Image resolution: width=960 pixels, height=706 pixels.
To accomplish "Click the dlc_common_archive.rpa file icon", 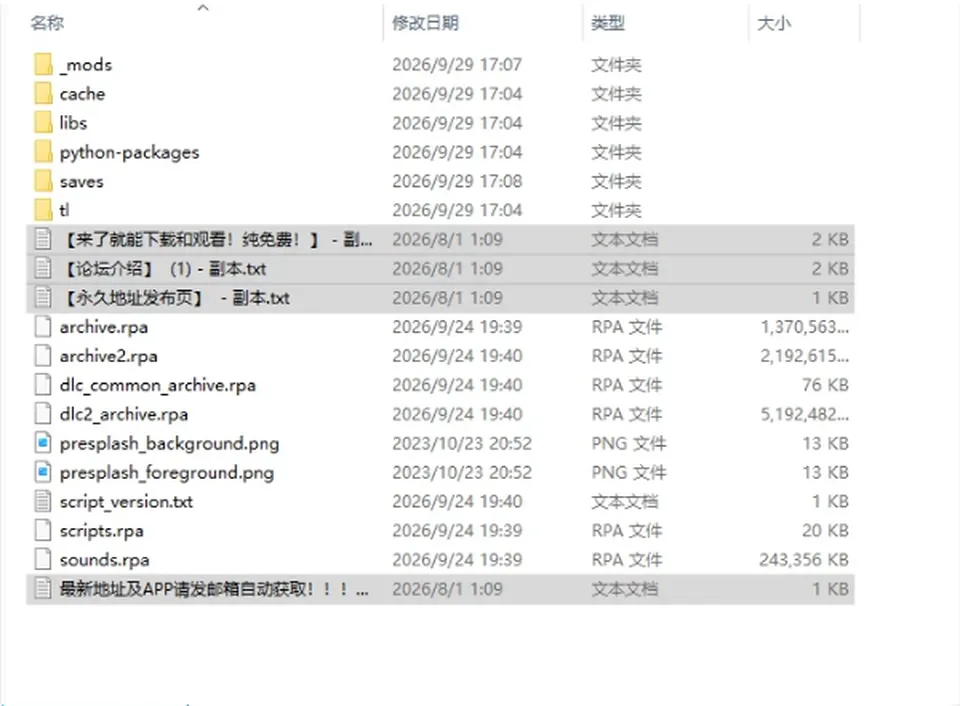I will pyautogui.click(x=43, y=385).
